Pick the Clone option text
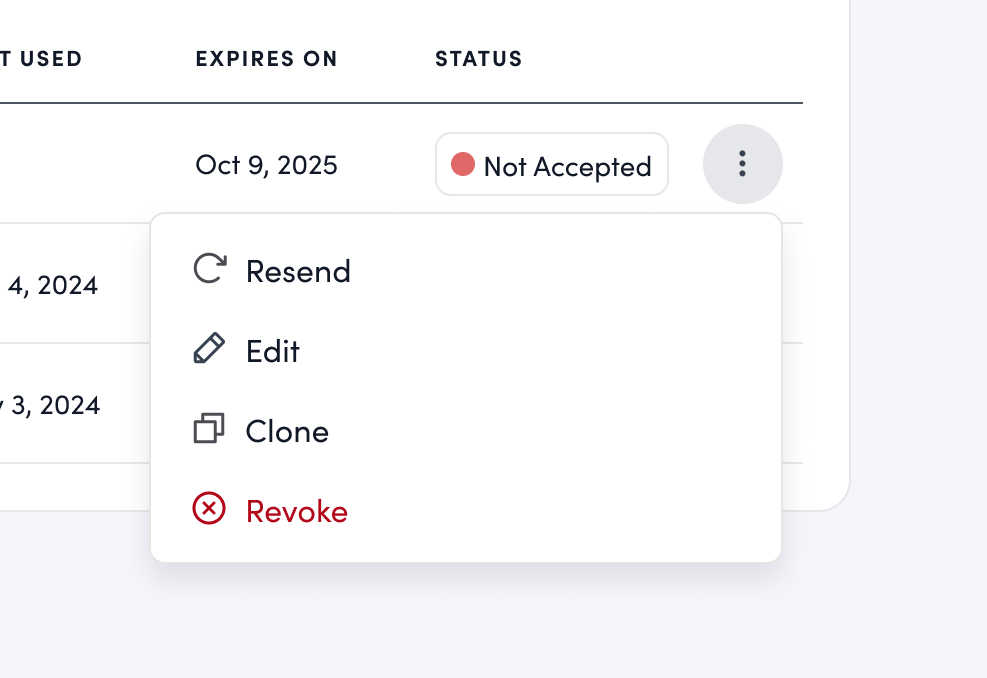987x678 pixels. (287, 432)
